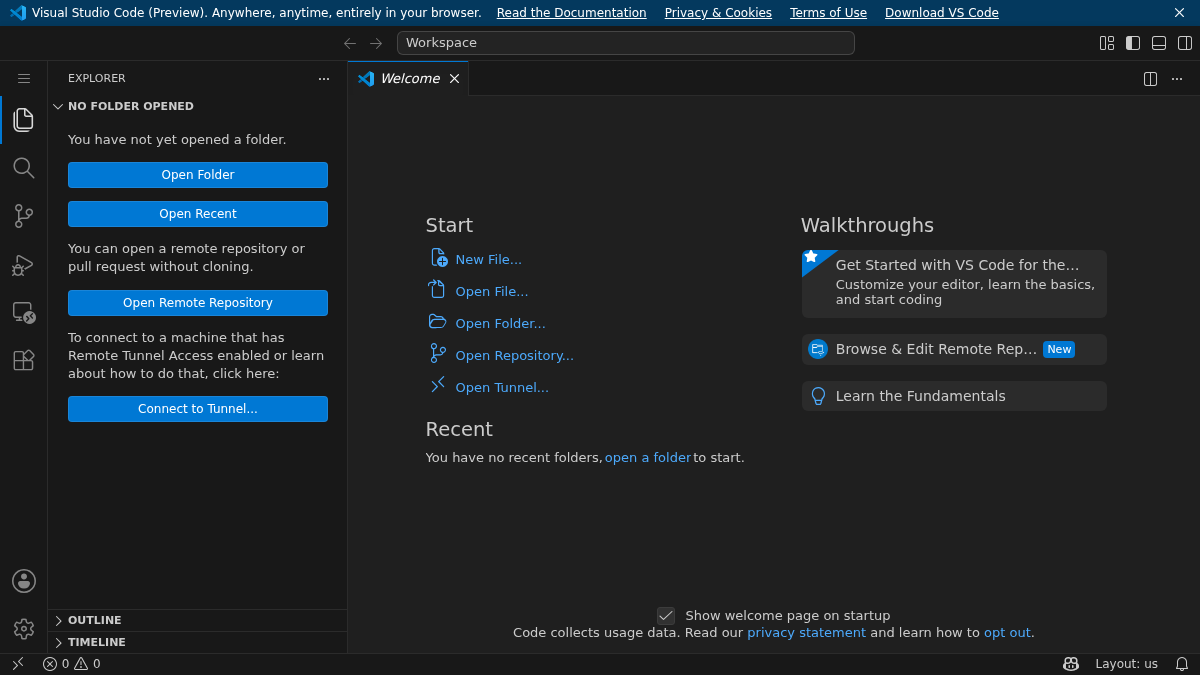Open Learn the Fundamentals walkthrough

click(x=954, y=396)
